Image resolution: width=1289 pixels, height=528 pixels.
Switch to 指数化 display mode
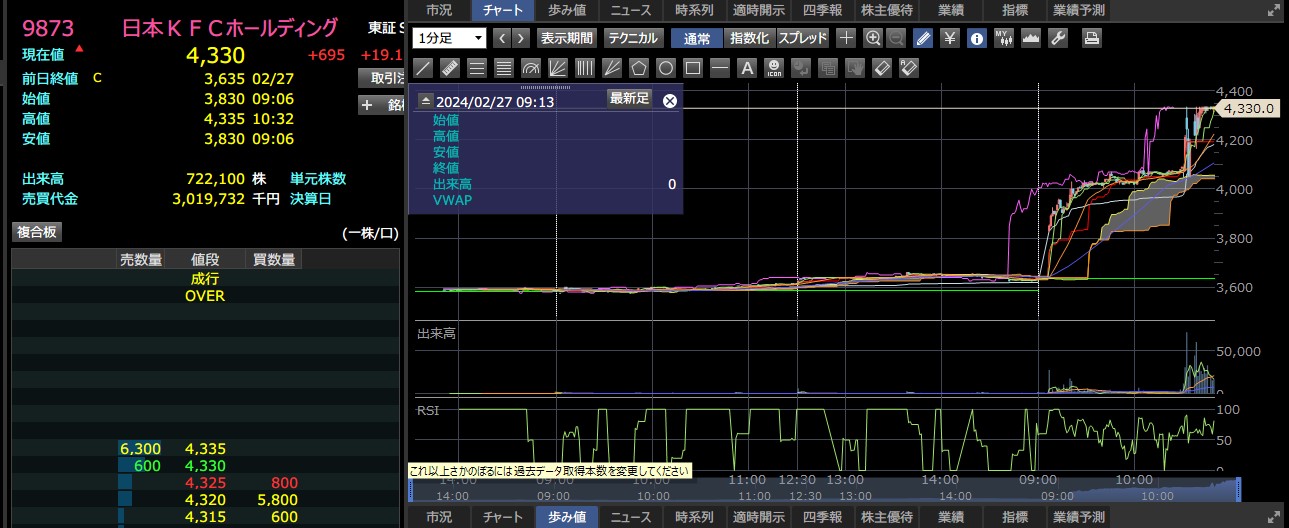(749, 38)
